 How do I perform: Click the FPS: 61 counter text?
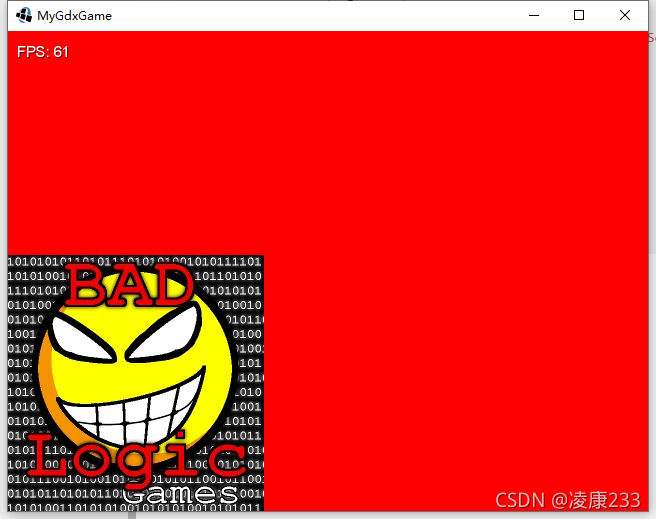pos(43,52)
